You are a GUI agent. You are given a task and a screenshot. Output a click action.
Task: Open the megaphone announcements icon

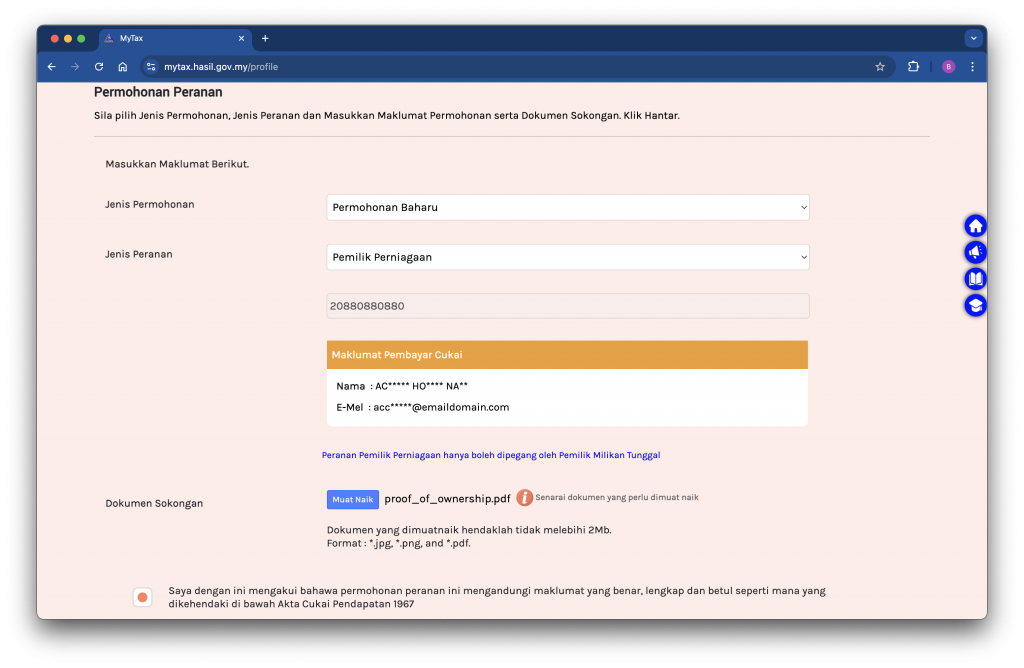(x=975, y=252)
